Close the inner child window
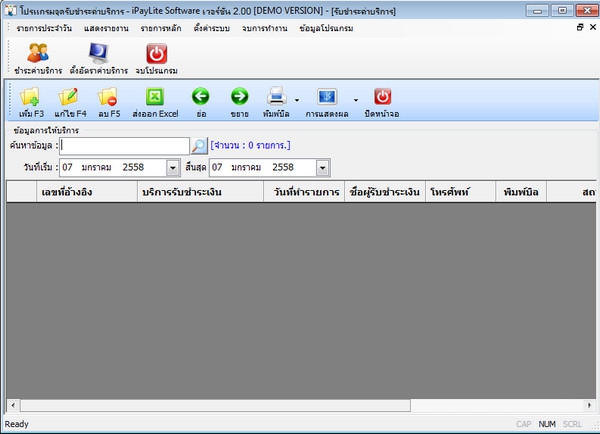 click(x=593, y=27)
